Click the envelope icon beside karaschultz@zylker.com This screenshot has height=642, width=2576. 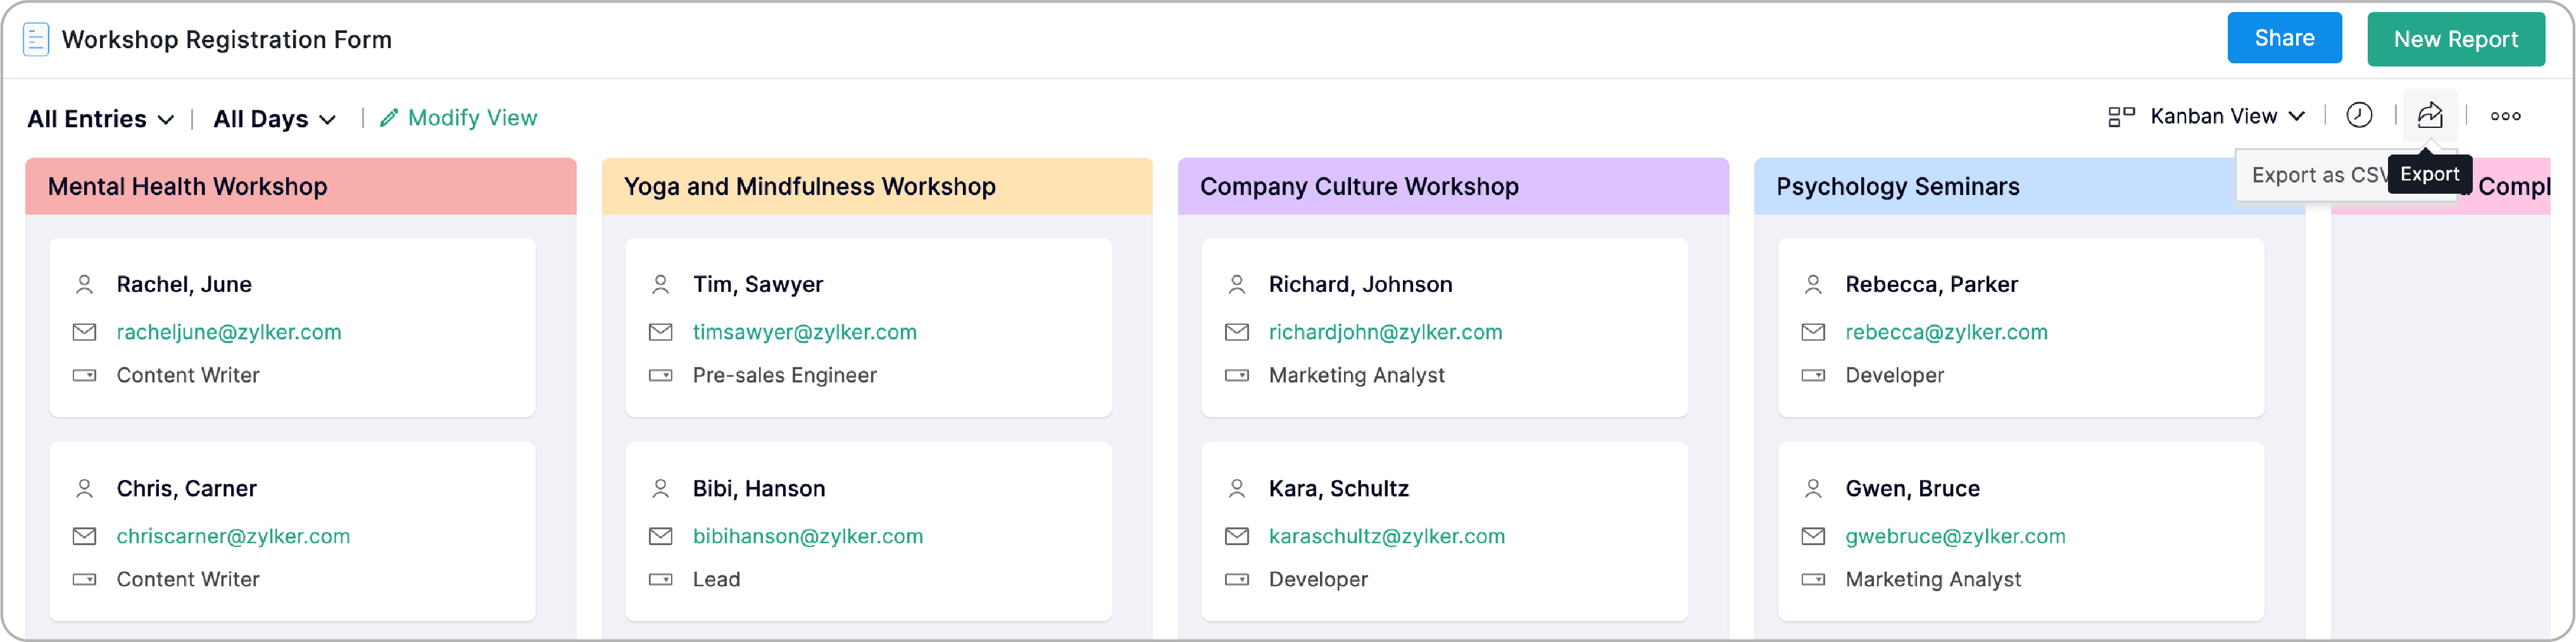1237,536
